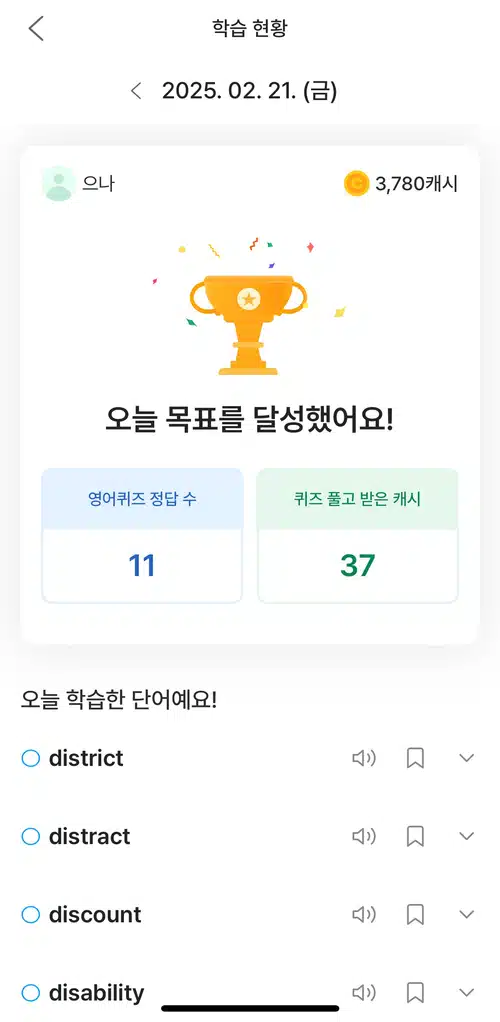Play pronunciation audio for disability
This screenshot has width=500, height=1022.
pos(364,993)
